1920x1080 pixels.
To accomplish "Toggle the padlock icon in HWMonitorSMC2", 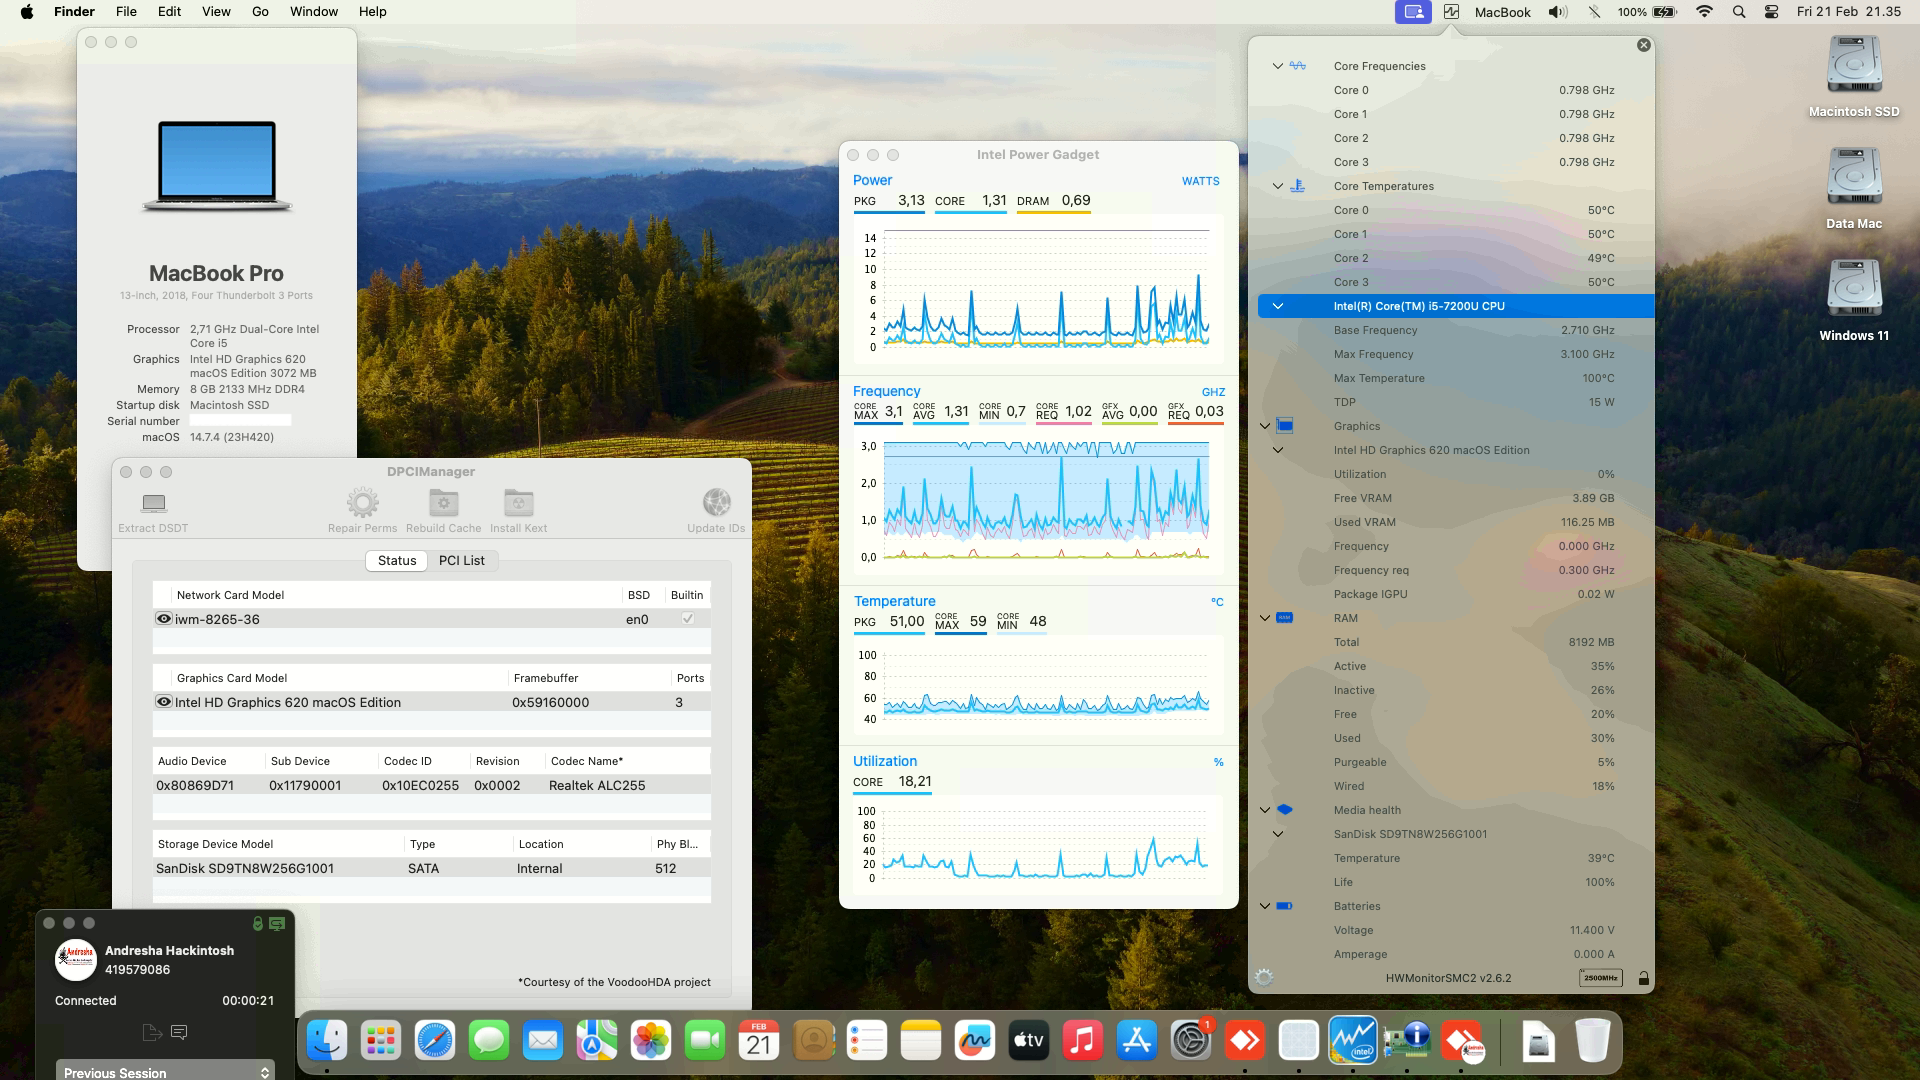I will point(1643,978).
